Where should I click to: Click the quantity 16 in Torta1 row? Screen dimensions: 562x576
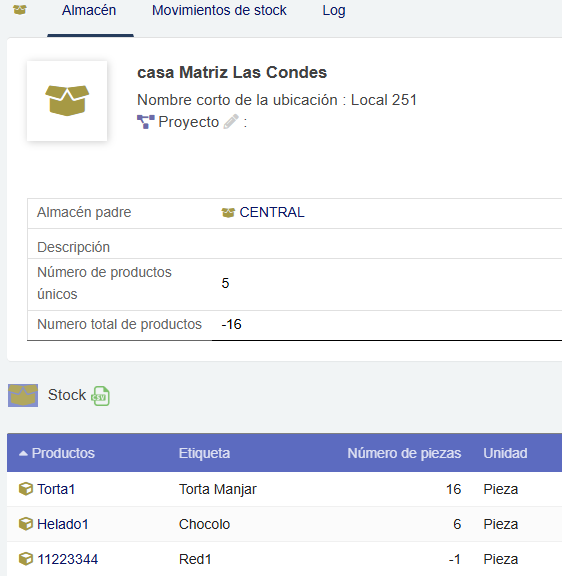[x=453, y=489]
